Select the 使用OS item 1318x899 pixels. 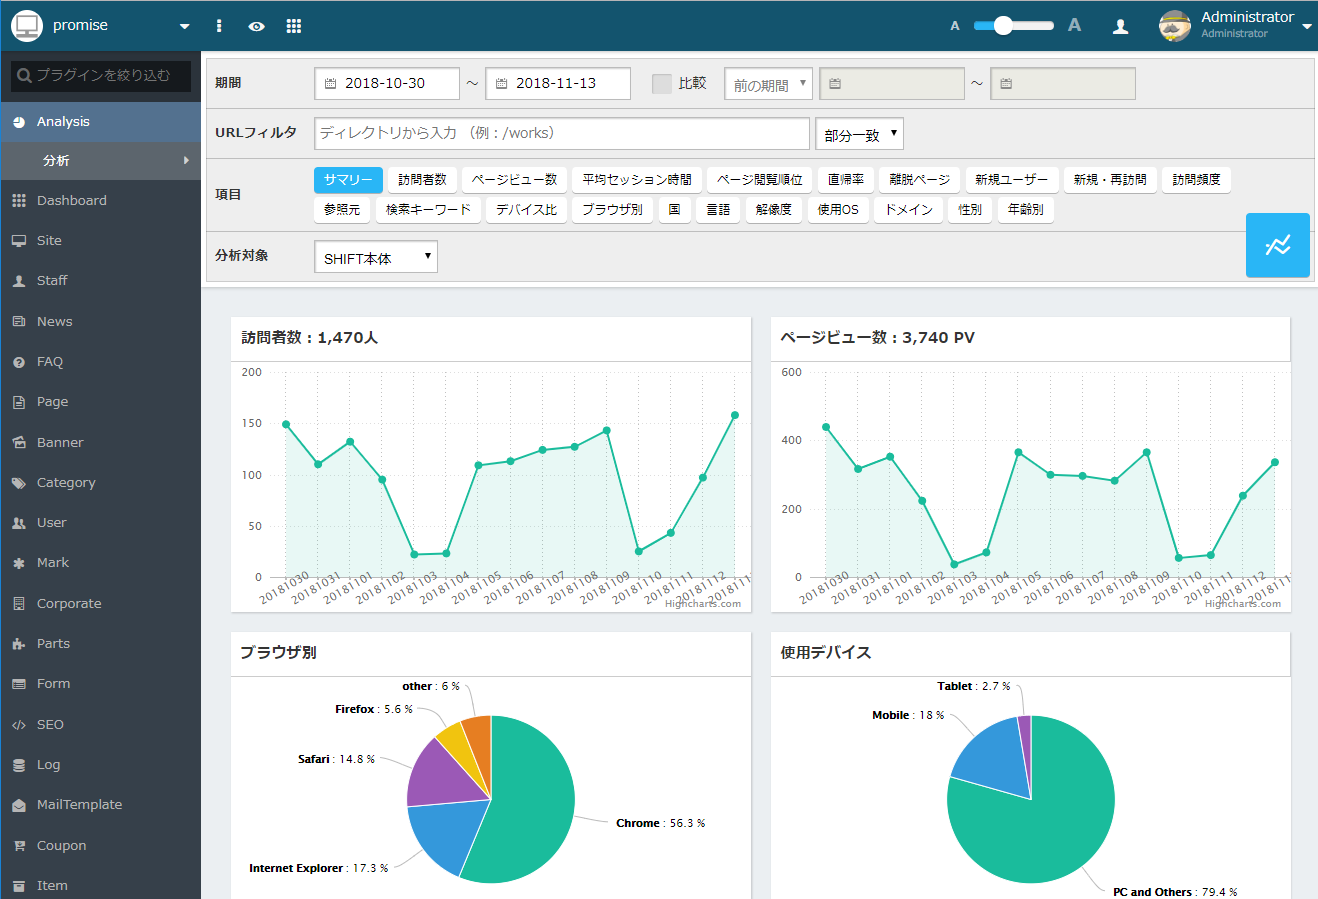[838, 210]
